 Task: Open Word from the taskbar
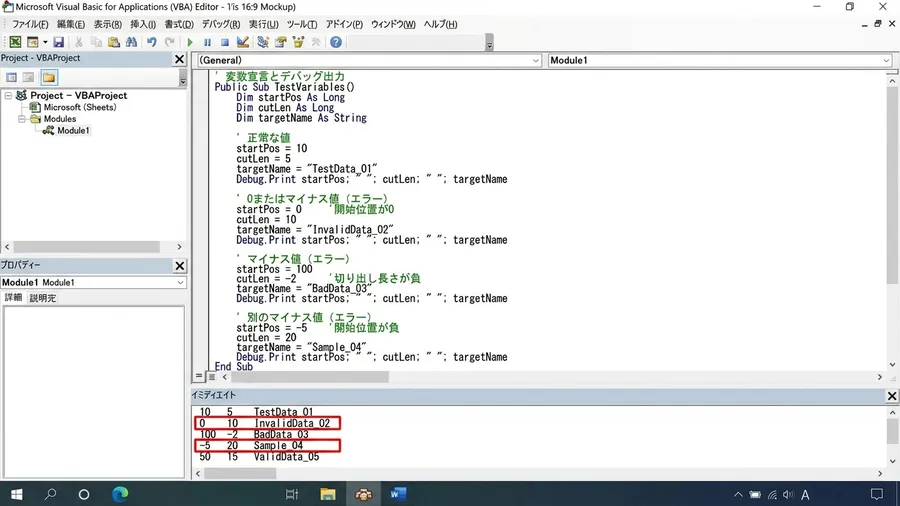[x=398, y=494]
